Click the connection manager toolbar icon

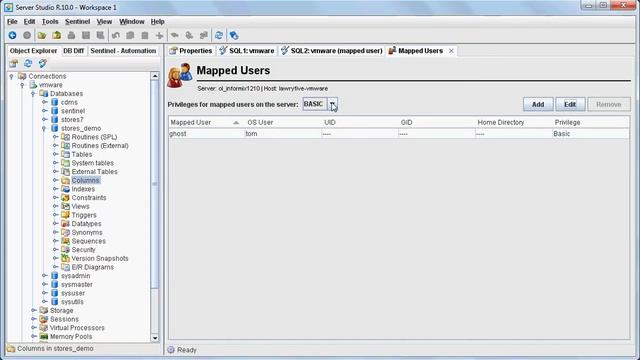[234, 36]
